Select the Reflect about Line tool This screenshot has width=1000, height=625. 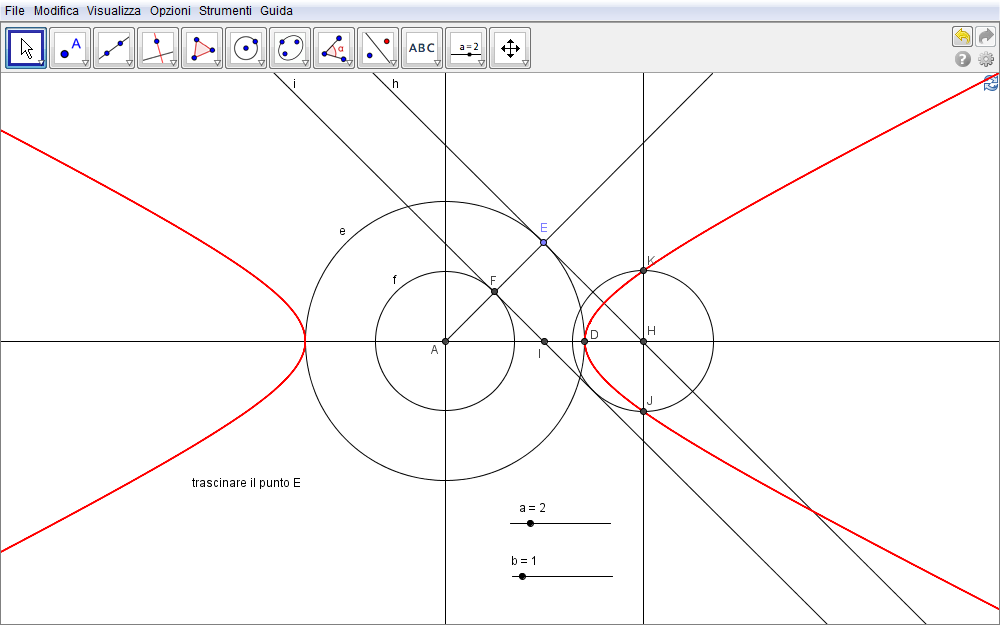tap(378, 47)
